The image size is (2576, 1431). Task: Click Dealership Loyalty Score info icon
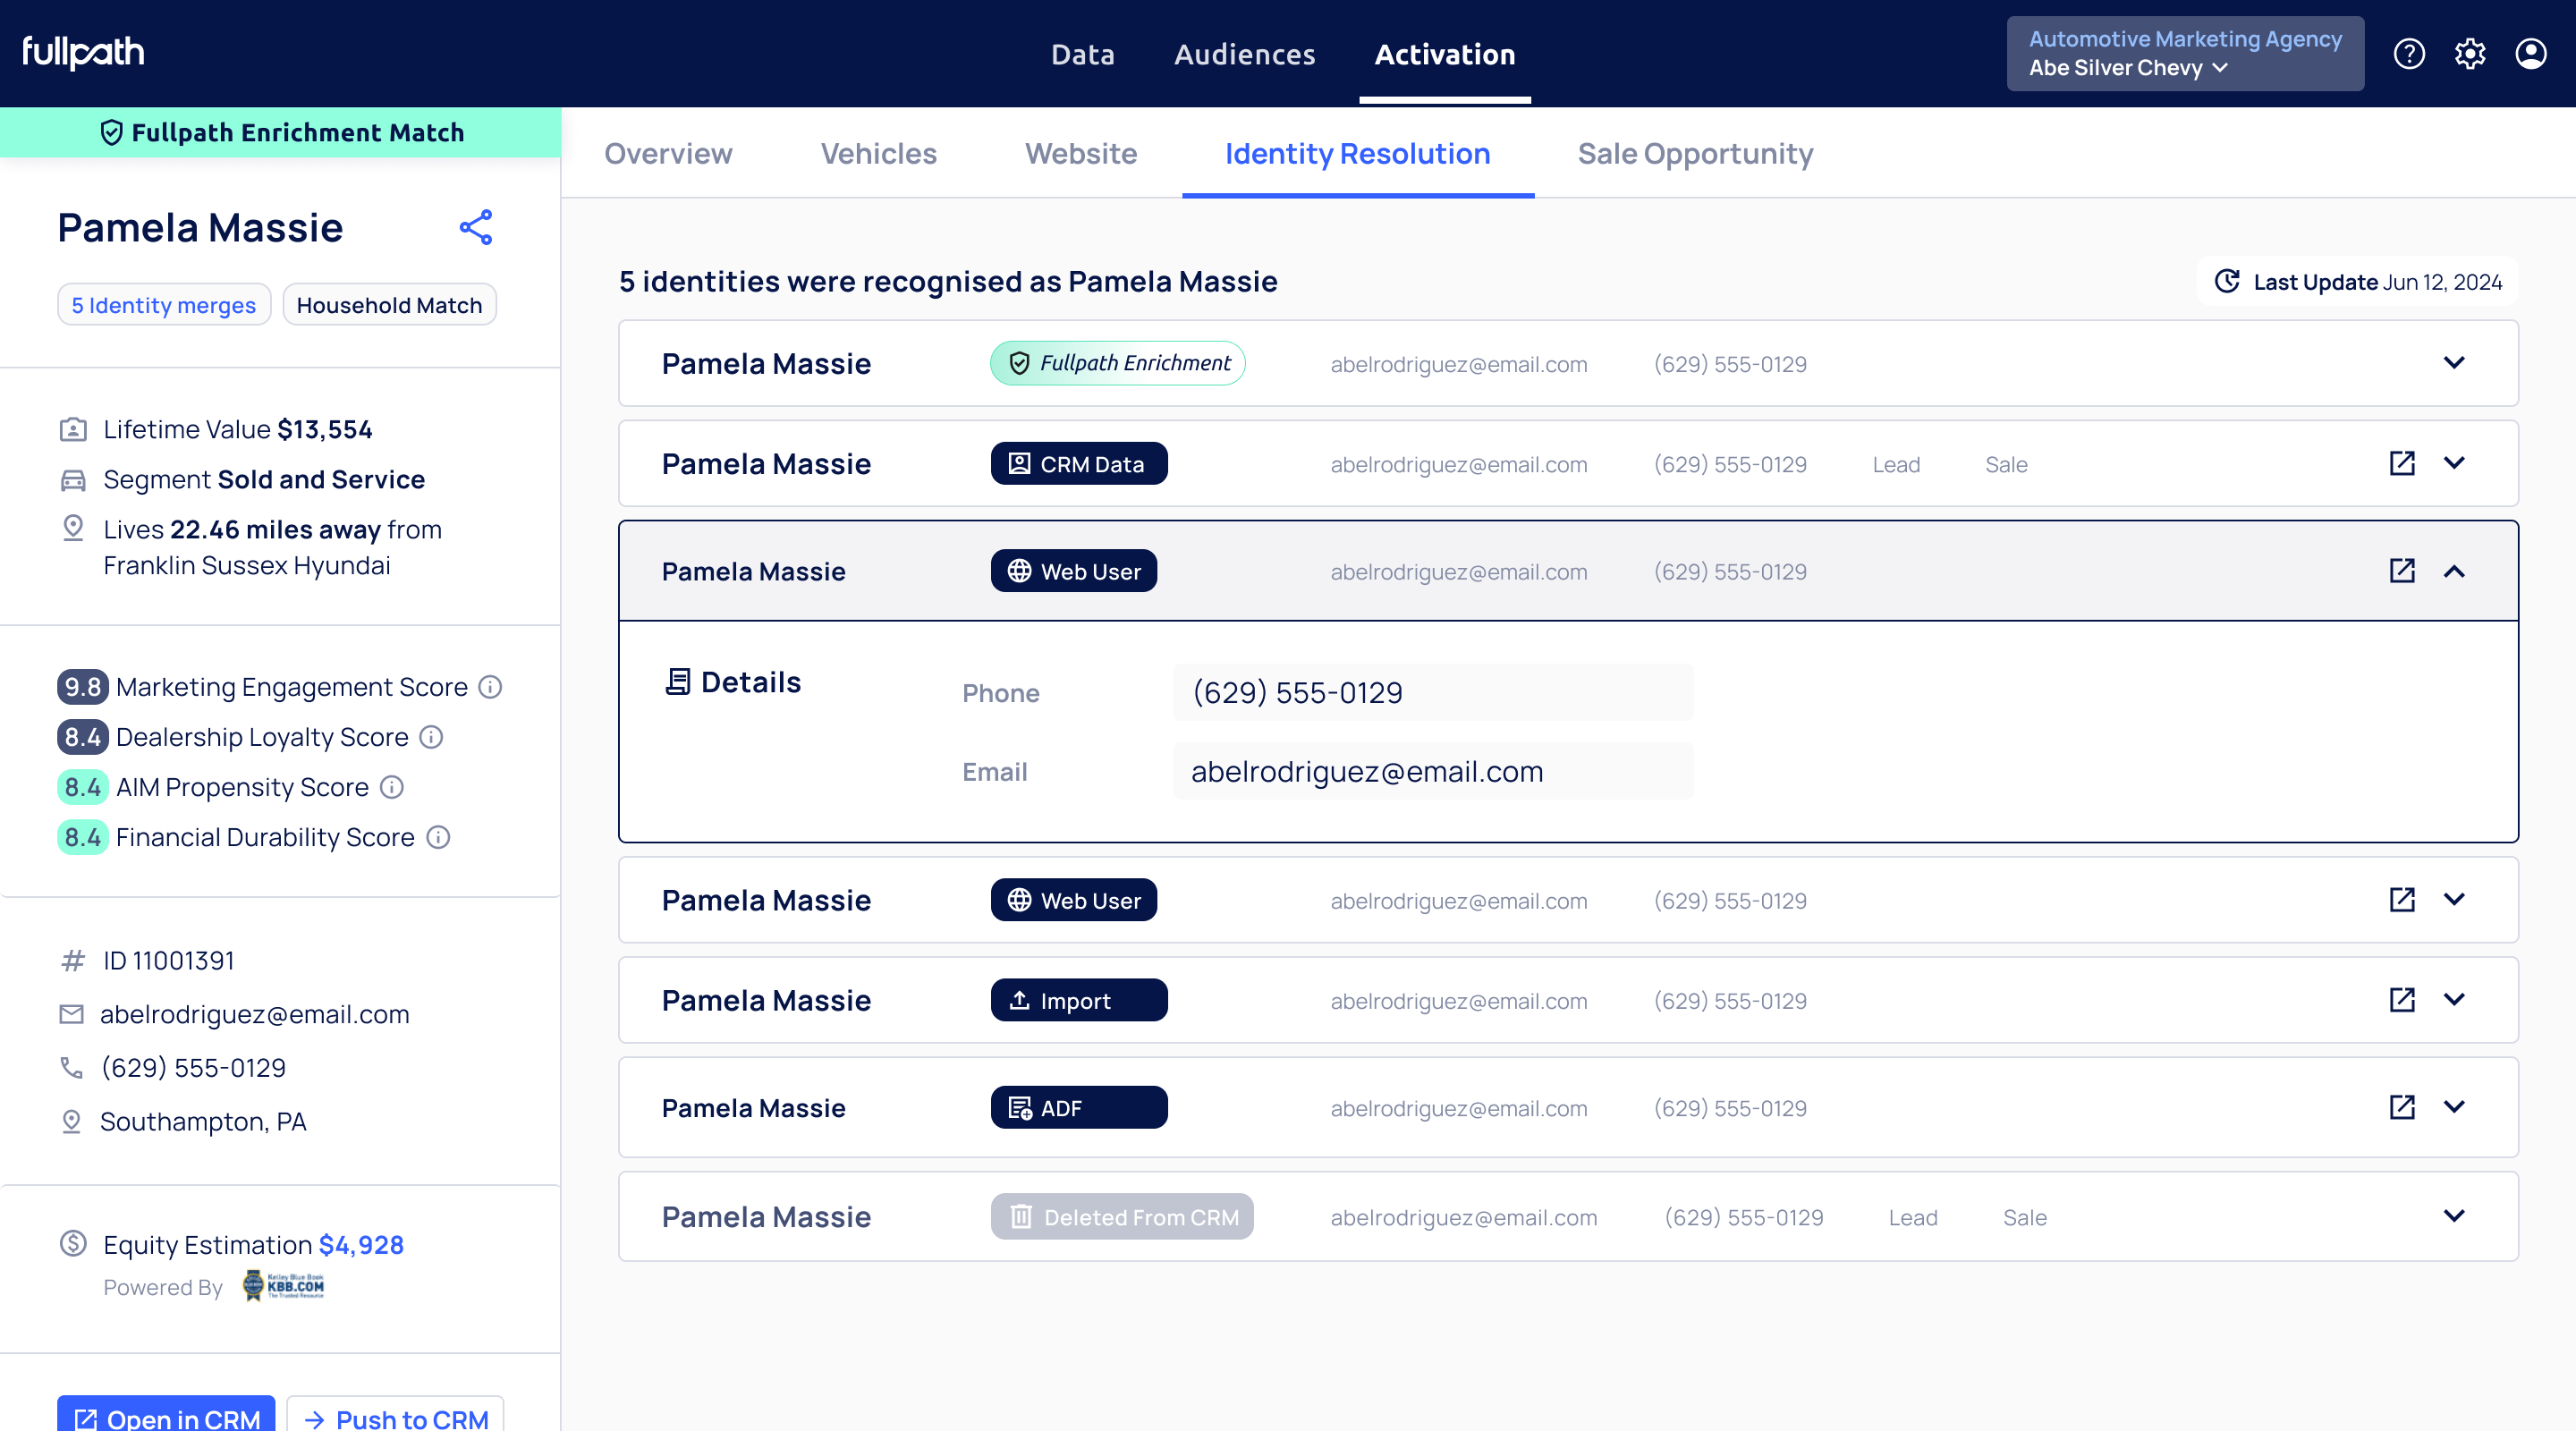(431, 737)
